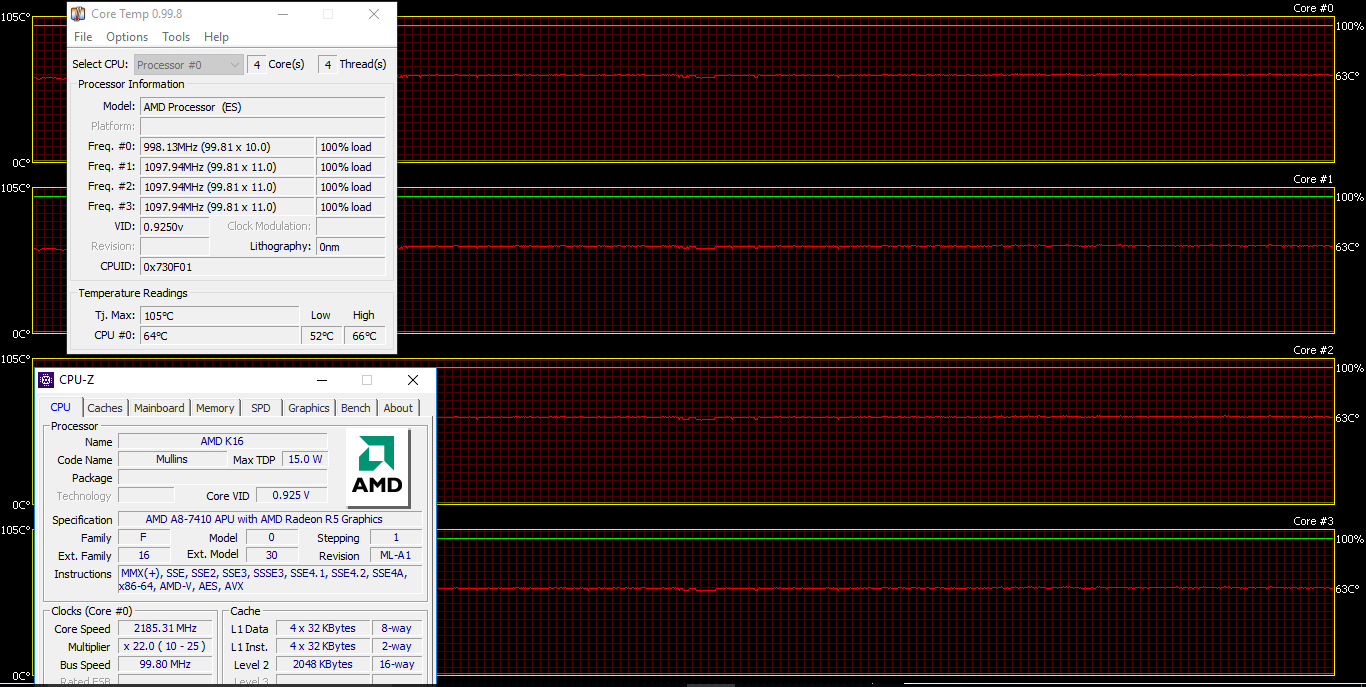Switch to the Graphics tab in CPU-Z
Viewport: 1366px width, 687px height.
click(309, 408)
